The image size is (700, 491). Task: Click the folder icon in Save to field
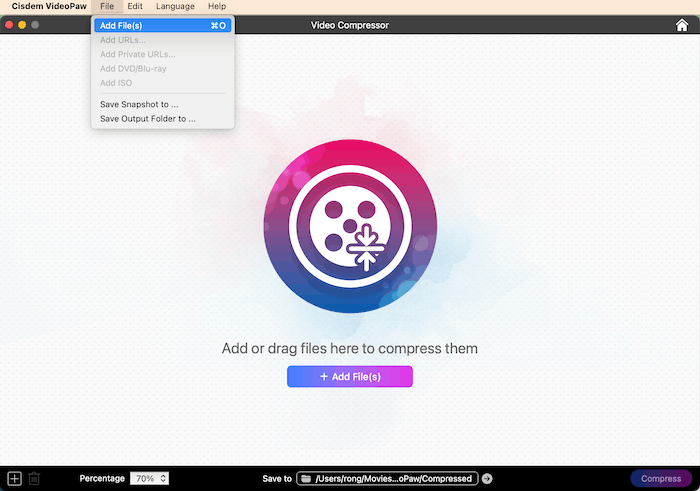coord(306,479)
